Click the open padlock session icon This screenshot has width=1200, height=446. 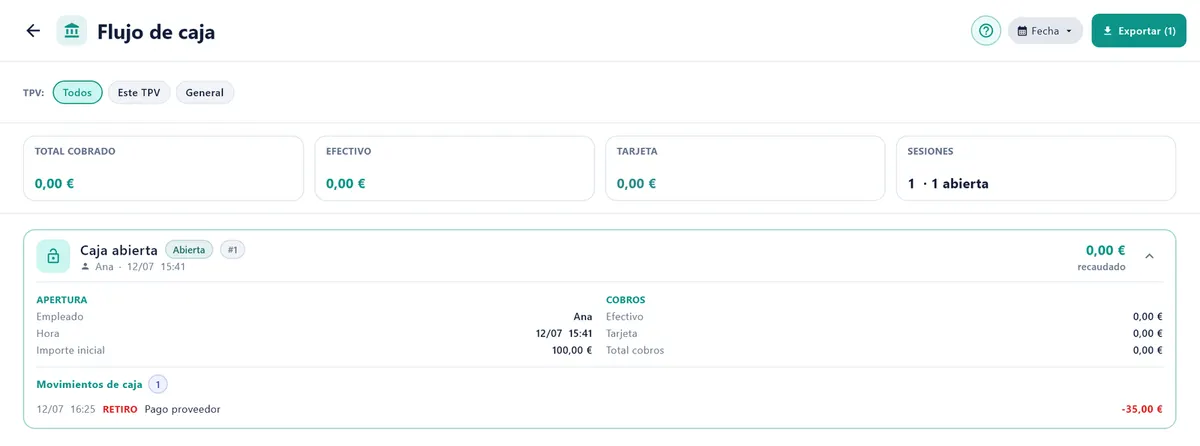click(x=53, y=256)
